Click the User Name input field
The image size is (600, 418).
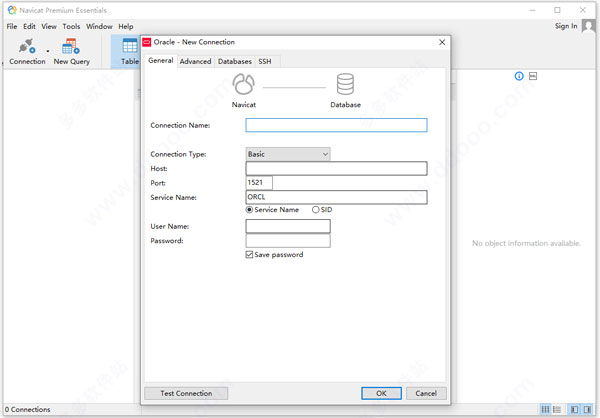pos(288,226)
